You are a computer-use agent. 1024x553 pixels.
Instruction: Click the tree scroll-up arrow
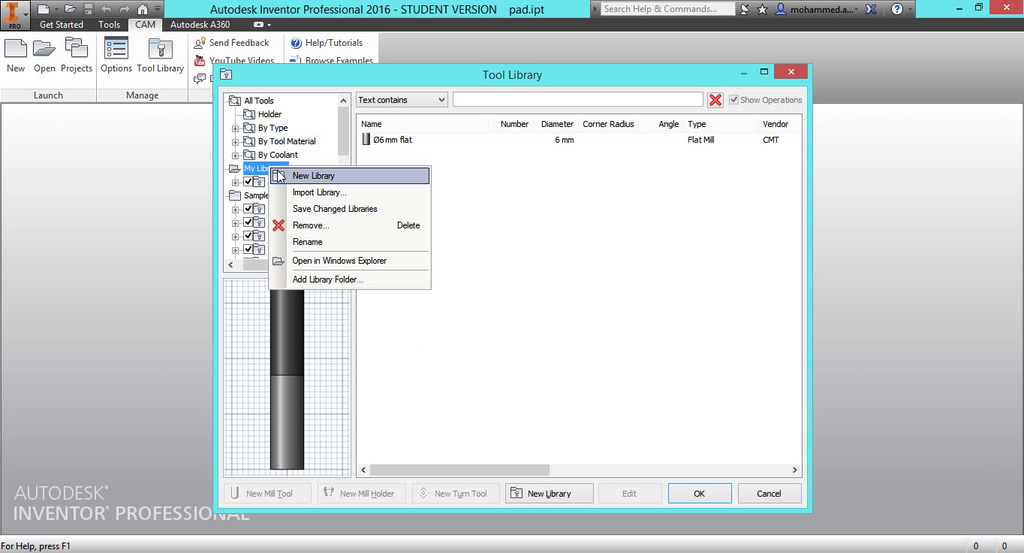tap(344, 101)
